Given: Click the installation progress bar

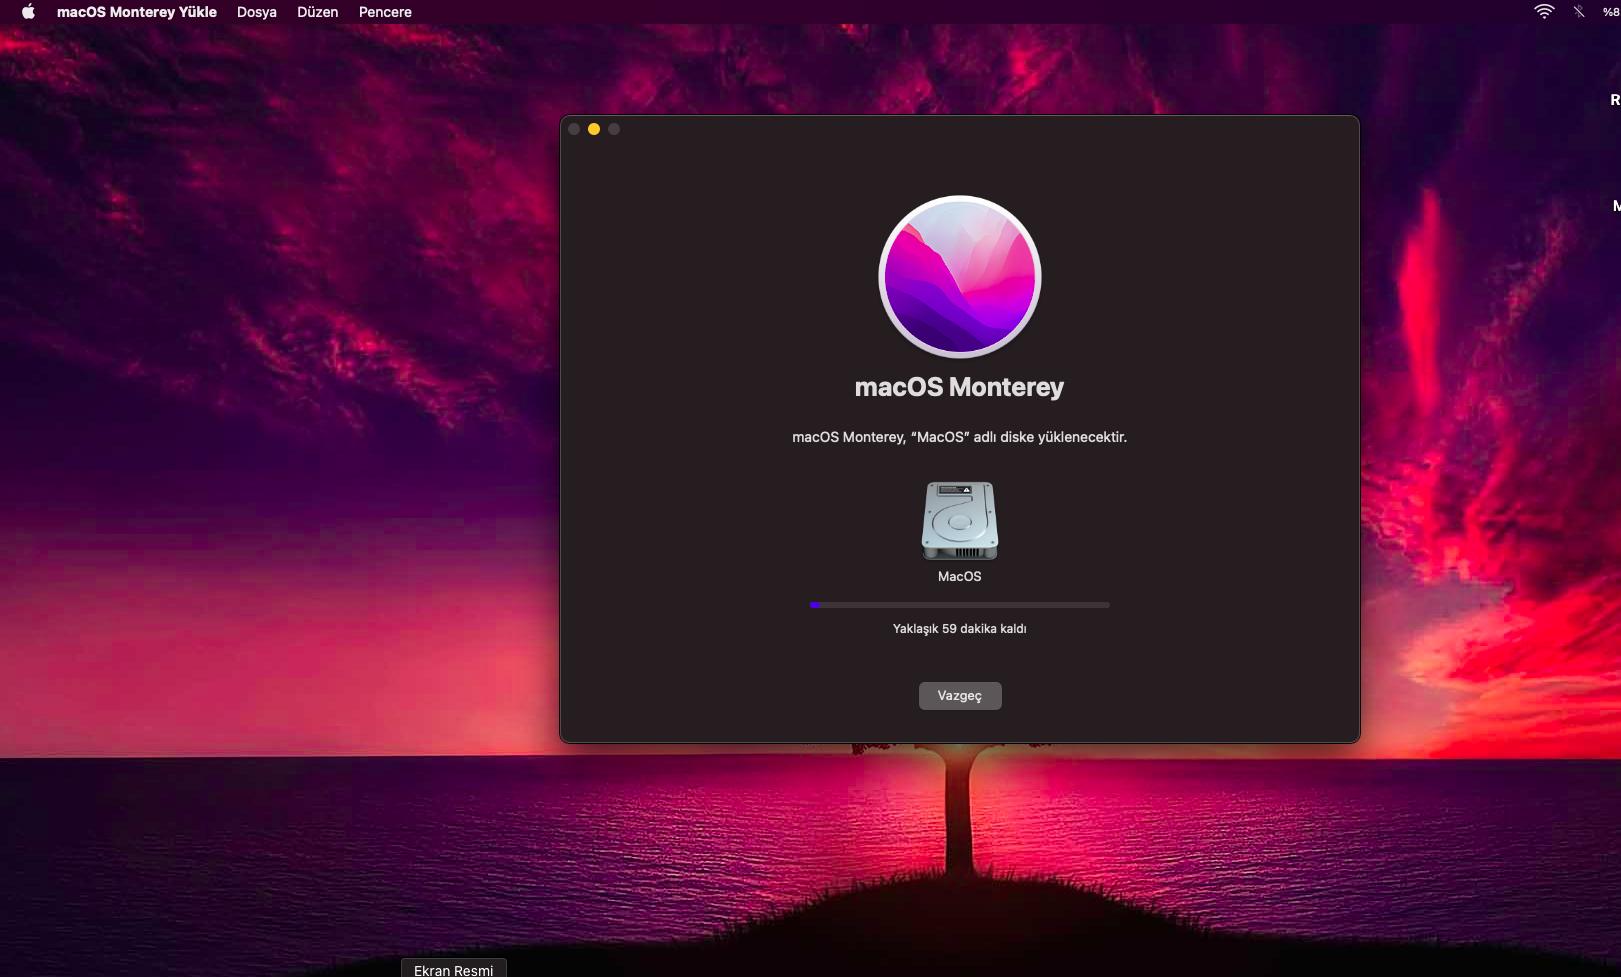Looking at the screenshot, I should click(x=959, y=605).
